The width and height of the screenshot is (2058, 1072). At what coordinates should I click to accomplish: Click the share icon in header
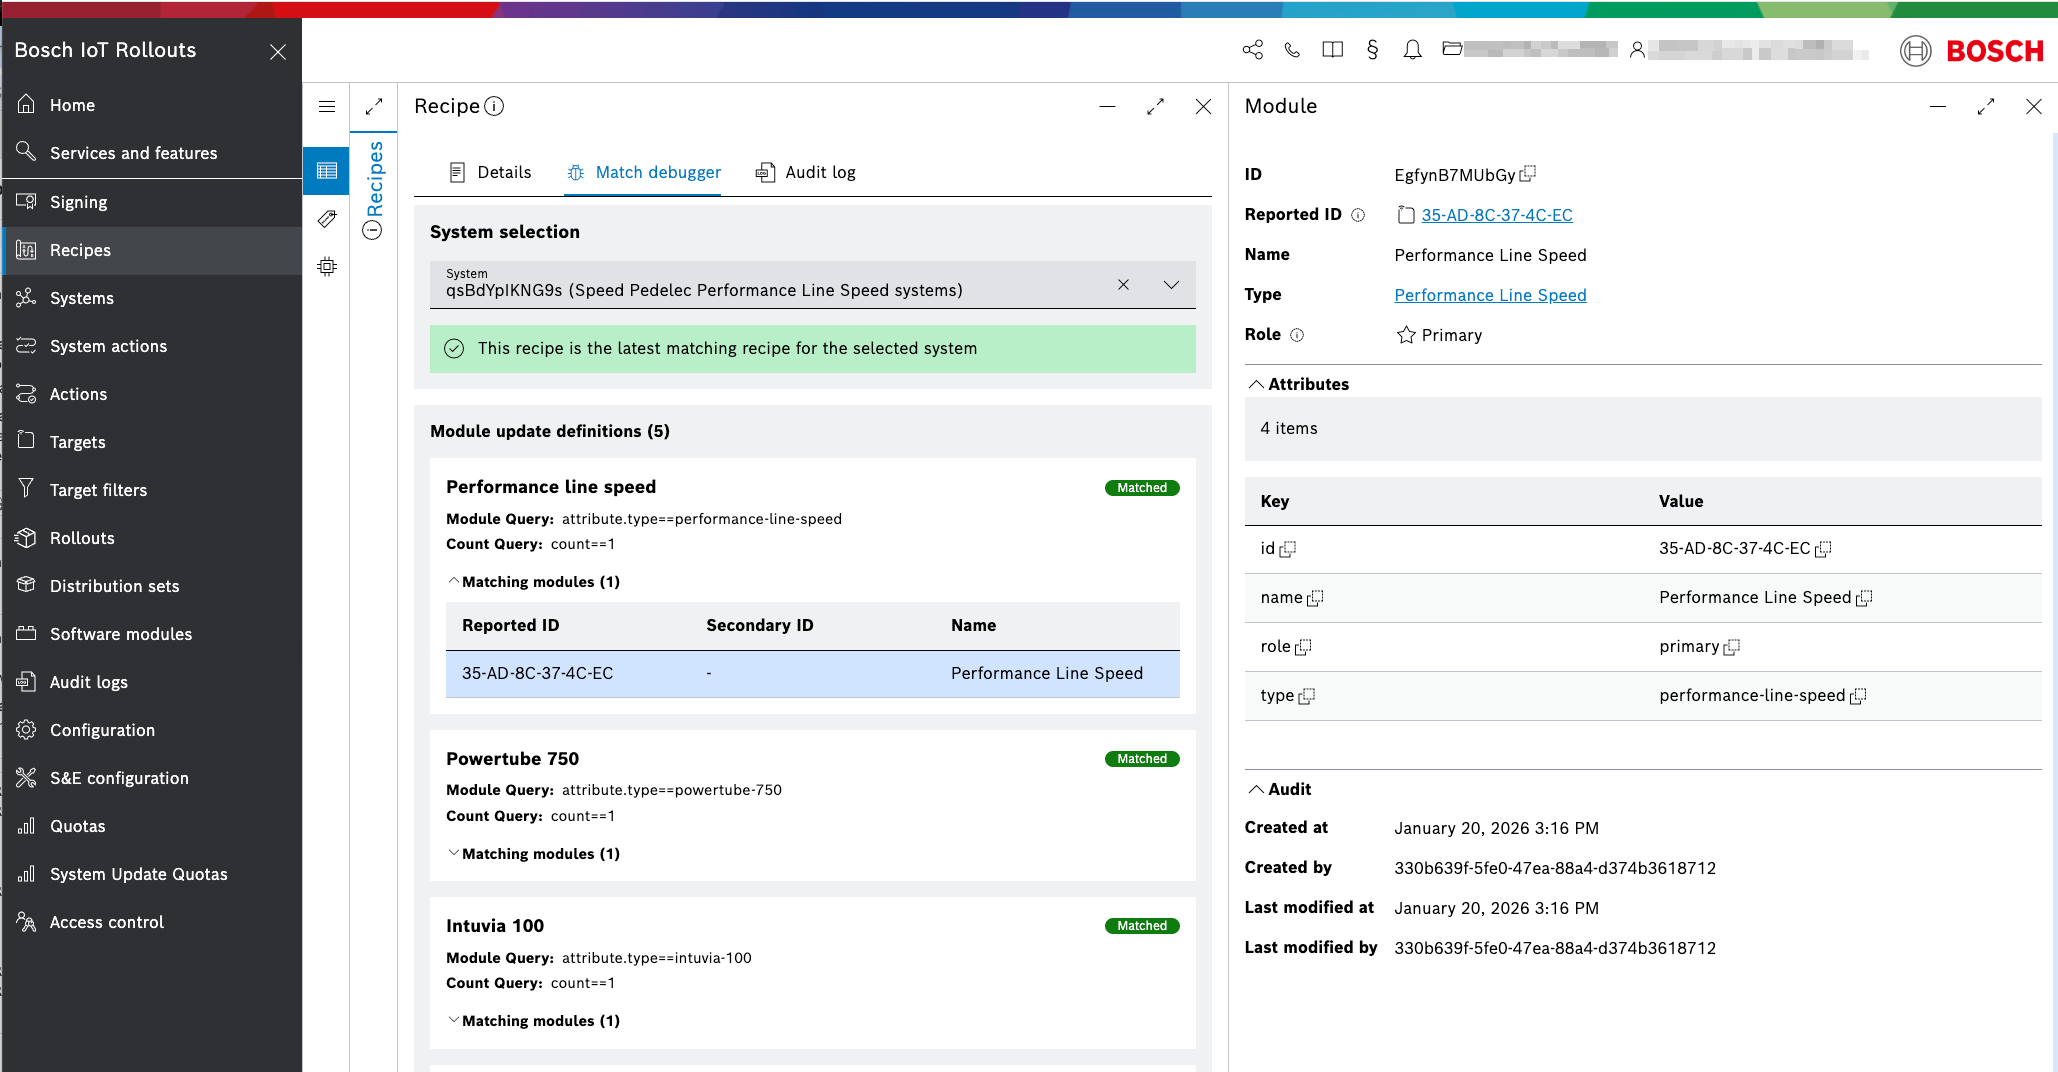[1252, 50]
